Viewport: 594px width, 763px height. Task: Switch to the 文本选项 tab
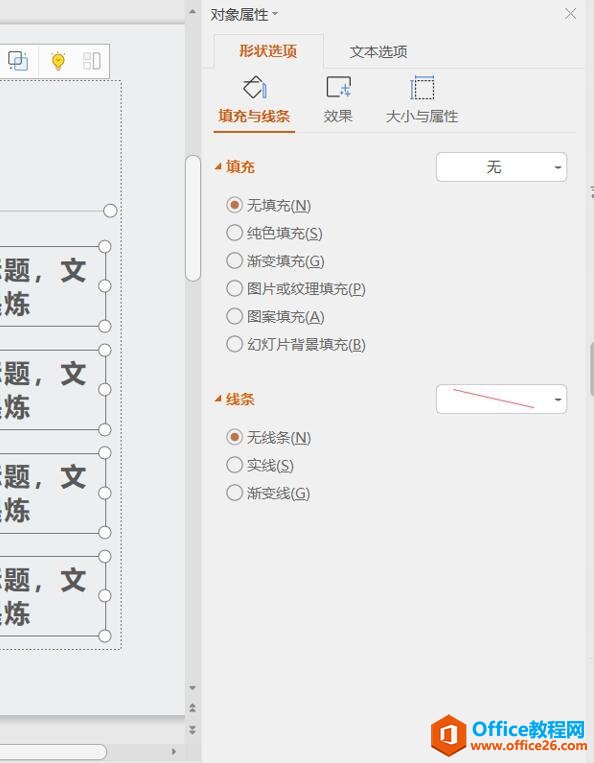point(378,52)
